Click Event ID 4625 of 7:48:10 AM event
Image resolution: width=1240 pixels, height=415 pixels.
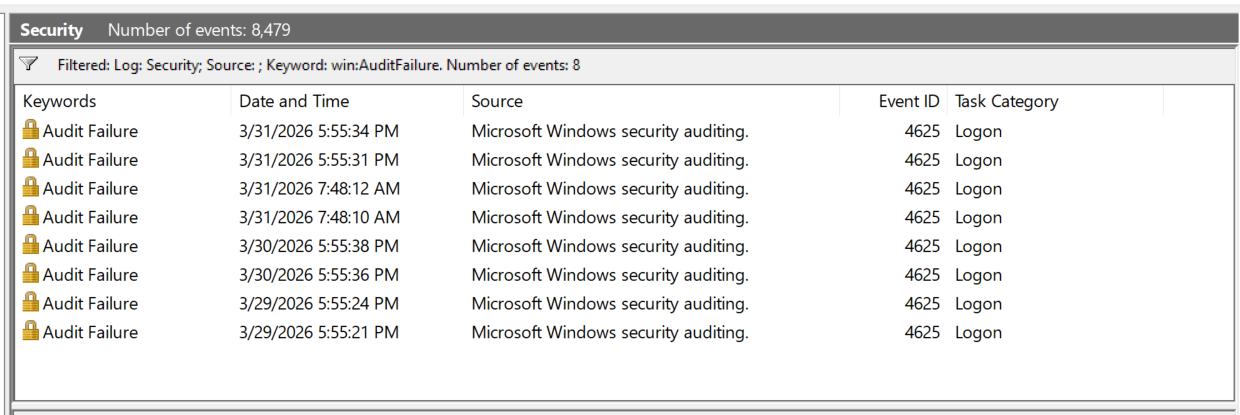[922, 217]
